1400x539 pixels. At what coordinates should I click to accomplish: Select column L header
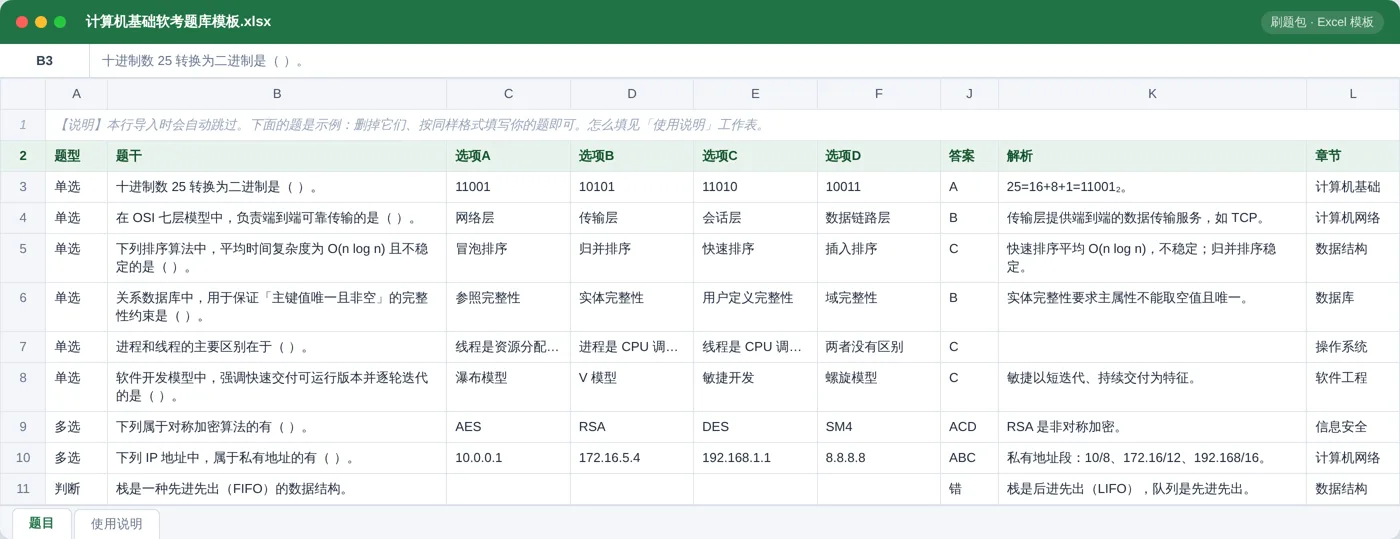(x=1353, y=94)
